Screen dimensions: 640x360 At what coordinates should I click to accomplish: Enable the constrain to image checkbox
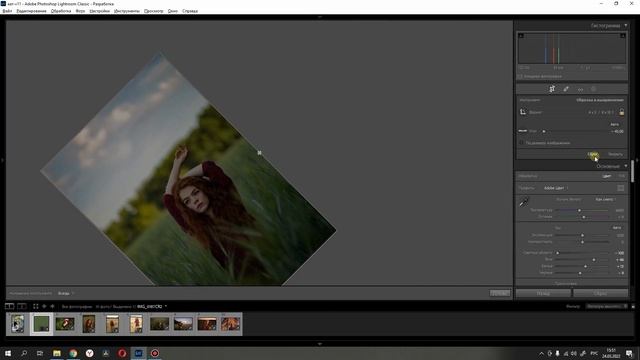click(521, 143)
